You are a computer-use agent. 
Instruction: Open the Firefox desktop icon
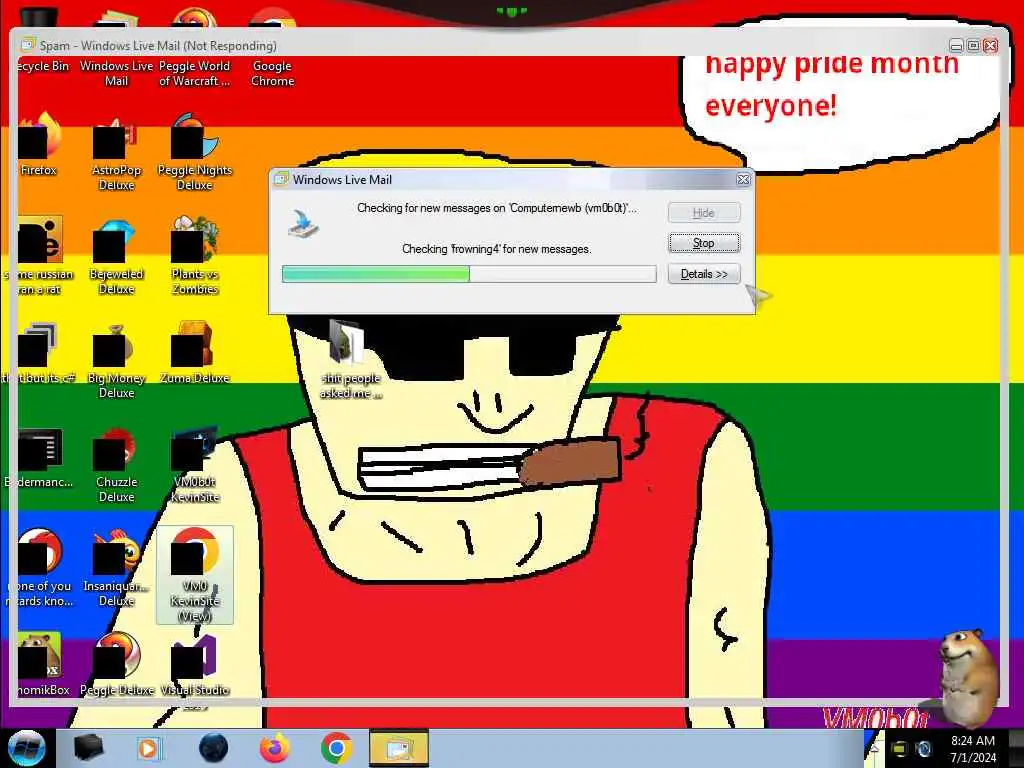tap(39, 145)
